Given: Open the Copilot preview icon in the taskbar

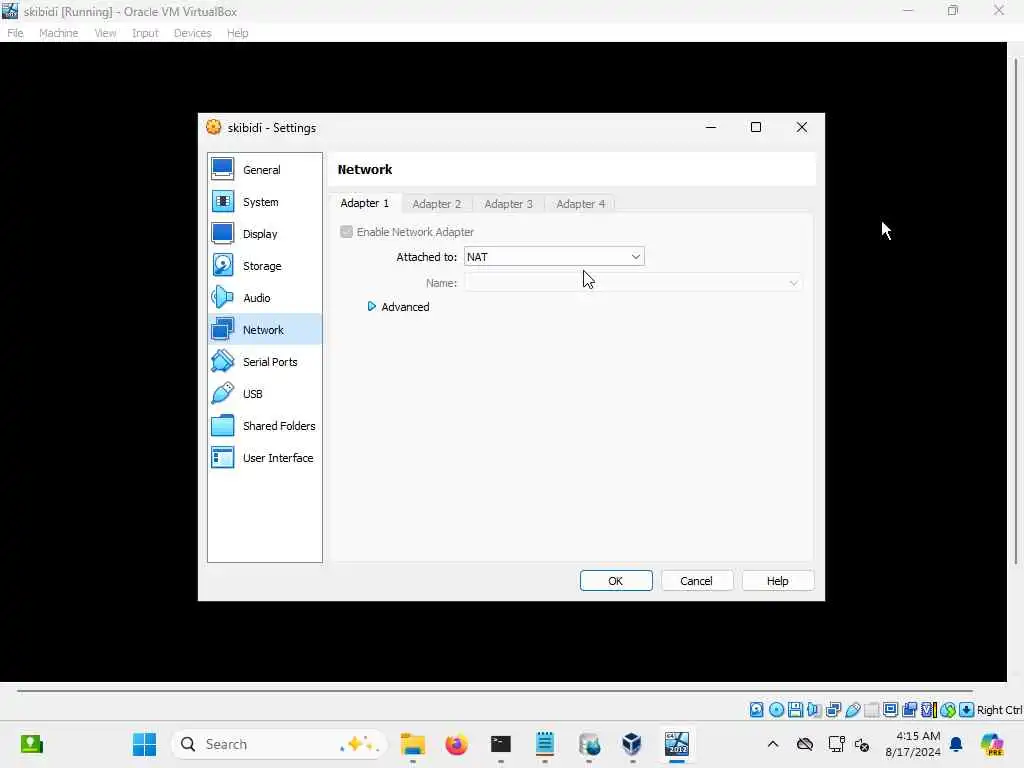Looking at the screenshot, I should (992, 744).
